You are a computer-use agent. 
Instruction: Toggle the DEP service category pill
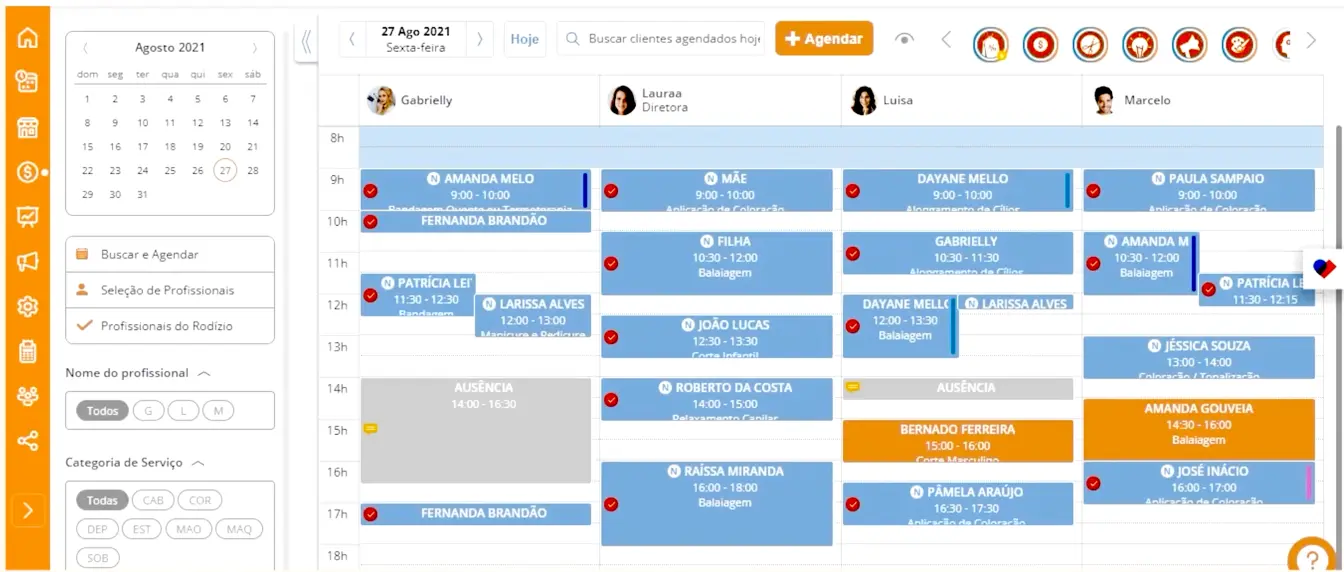97,529
